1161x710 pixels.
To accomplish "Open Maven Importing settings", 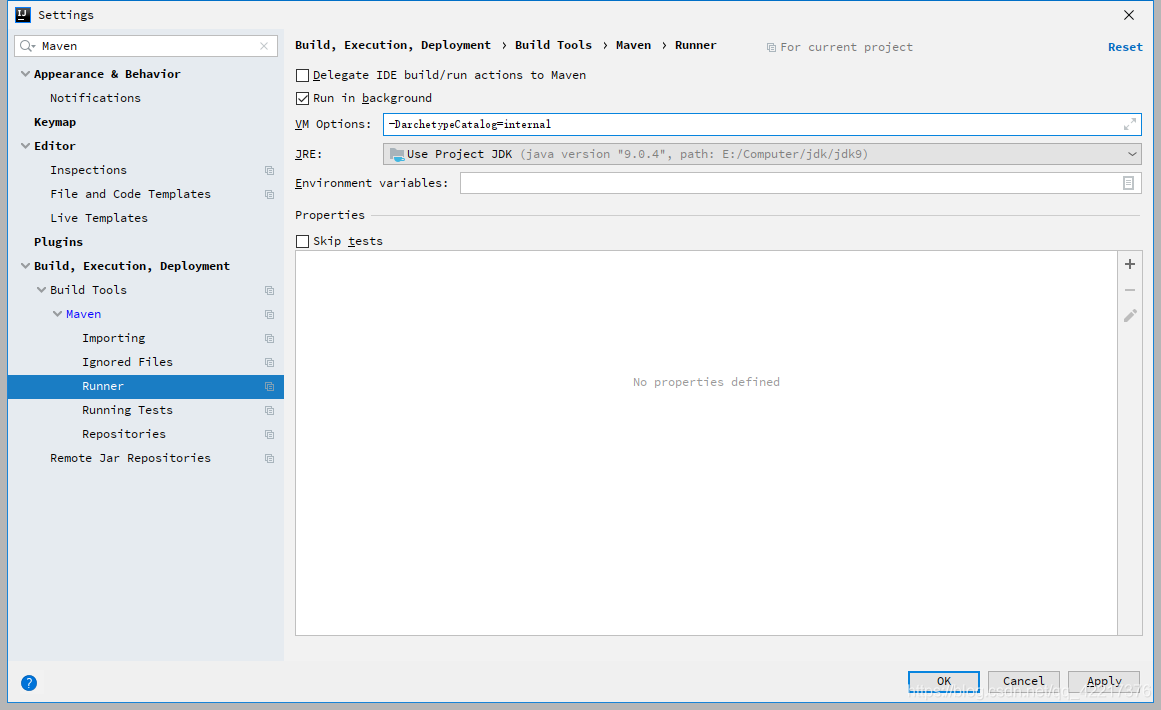I will [114, 338].
